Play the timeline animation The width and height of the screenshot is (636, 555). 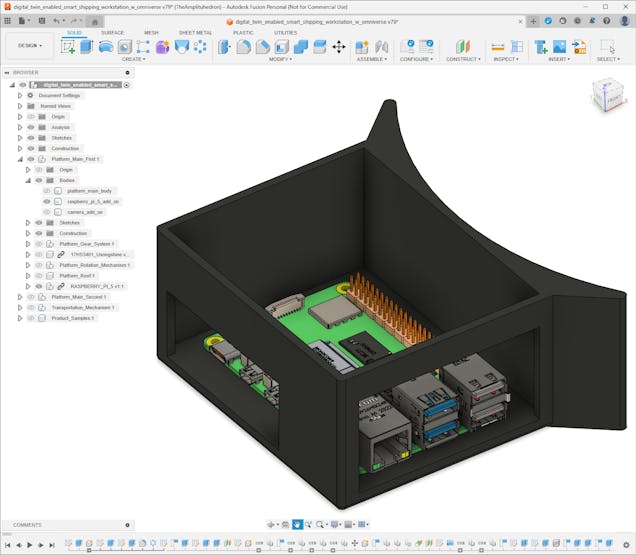pos(29,545)
